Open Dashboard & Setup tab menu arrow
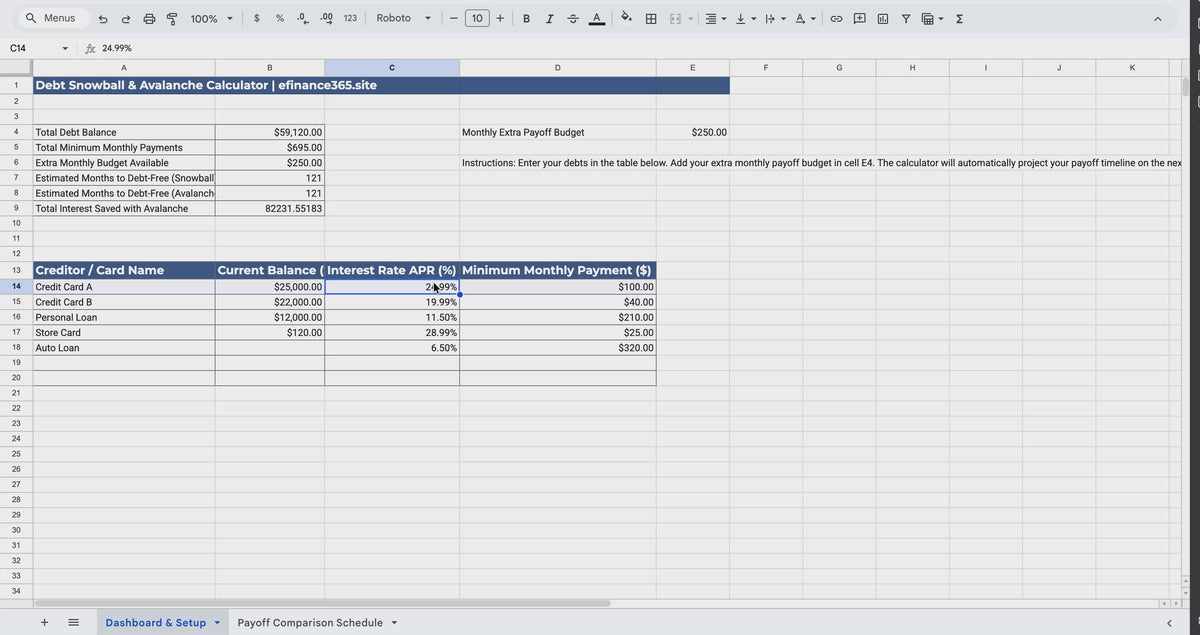The image size is (1200, 635). click(x=217, y=623)
